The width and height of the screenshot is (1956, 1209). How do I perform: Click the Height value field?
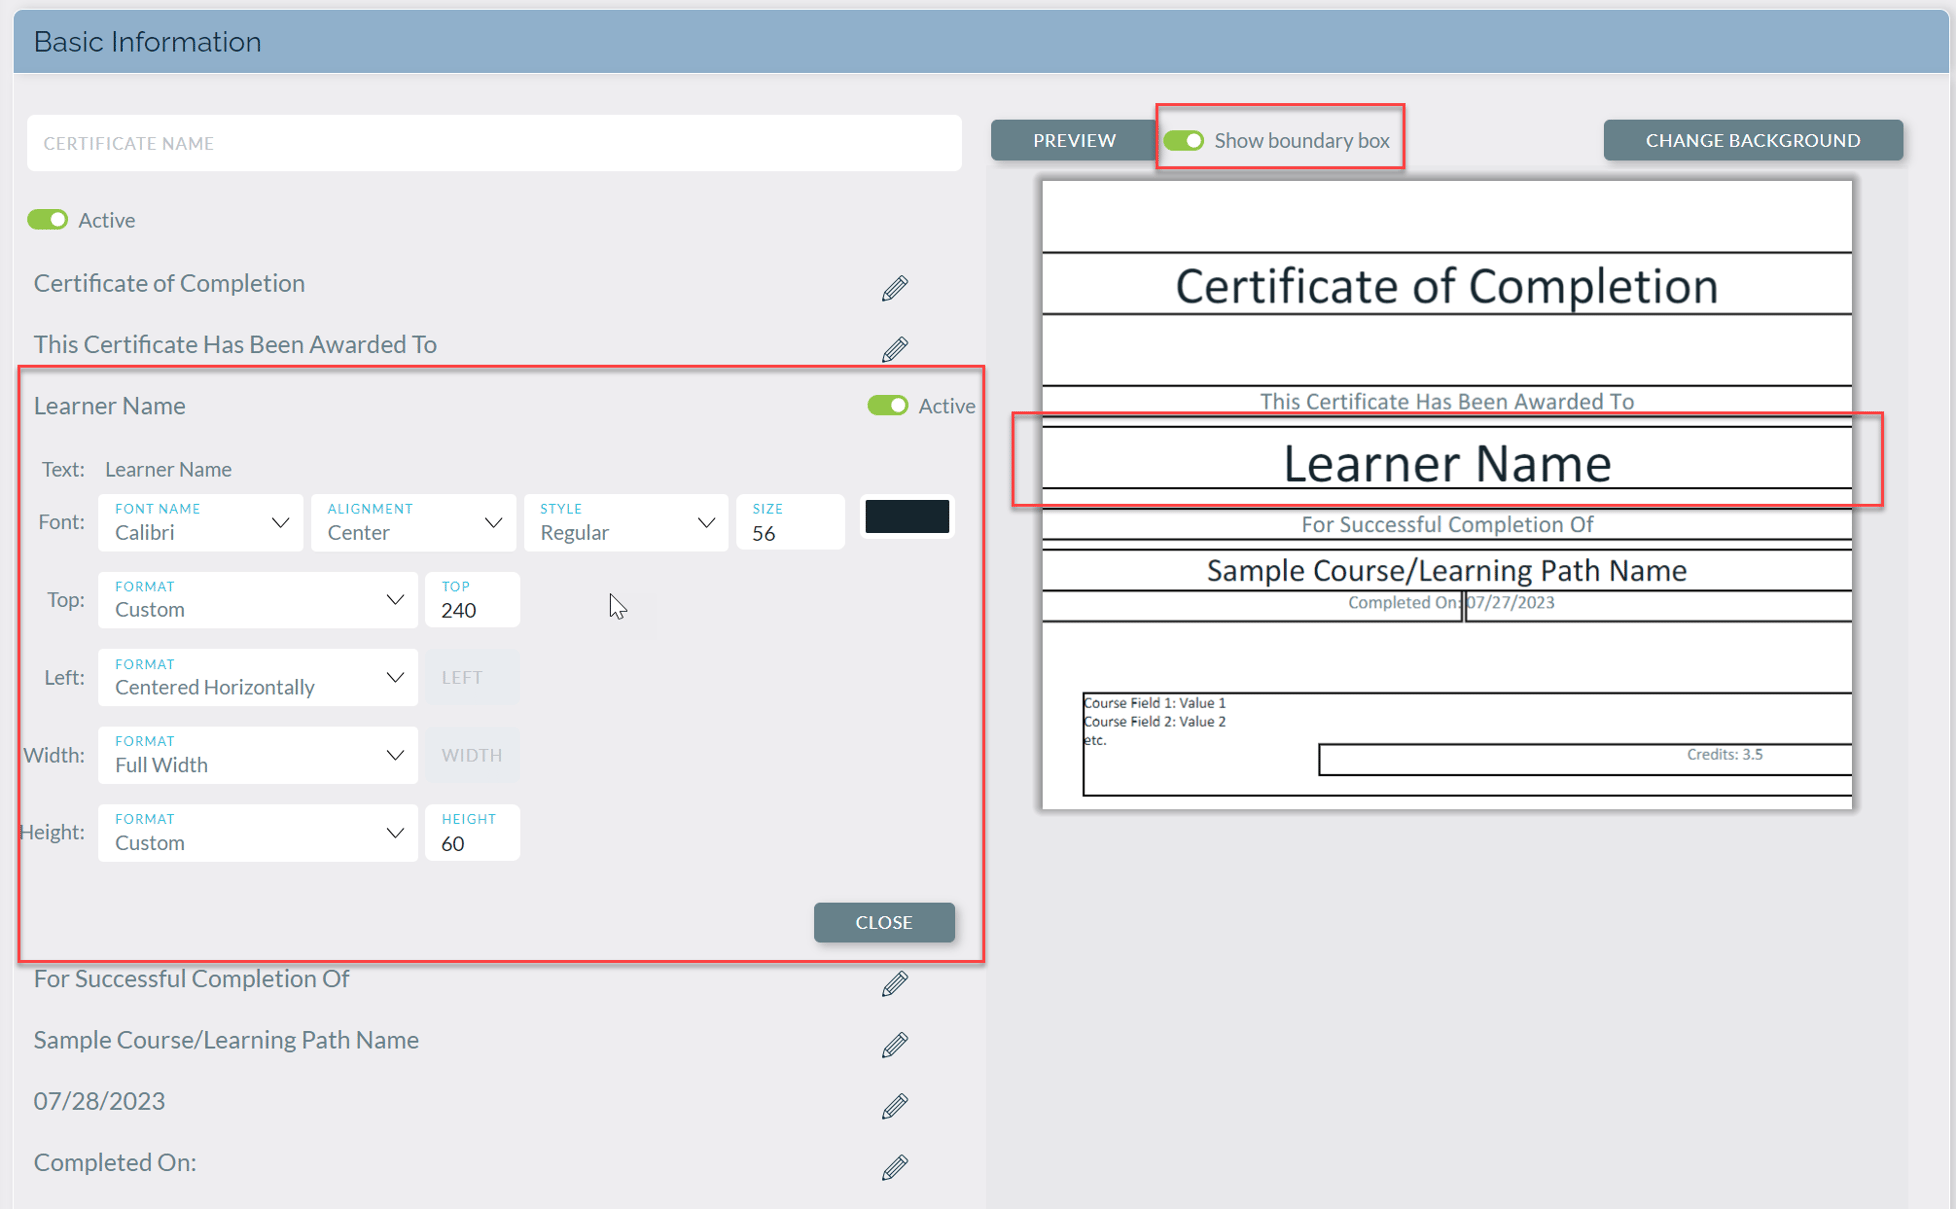[x=472, y=832]
